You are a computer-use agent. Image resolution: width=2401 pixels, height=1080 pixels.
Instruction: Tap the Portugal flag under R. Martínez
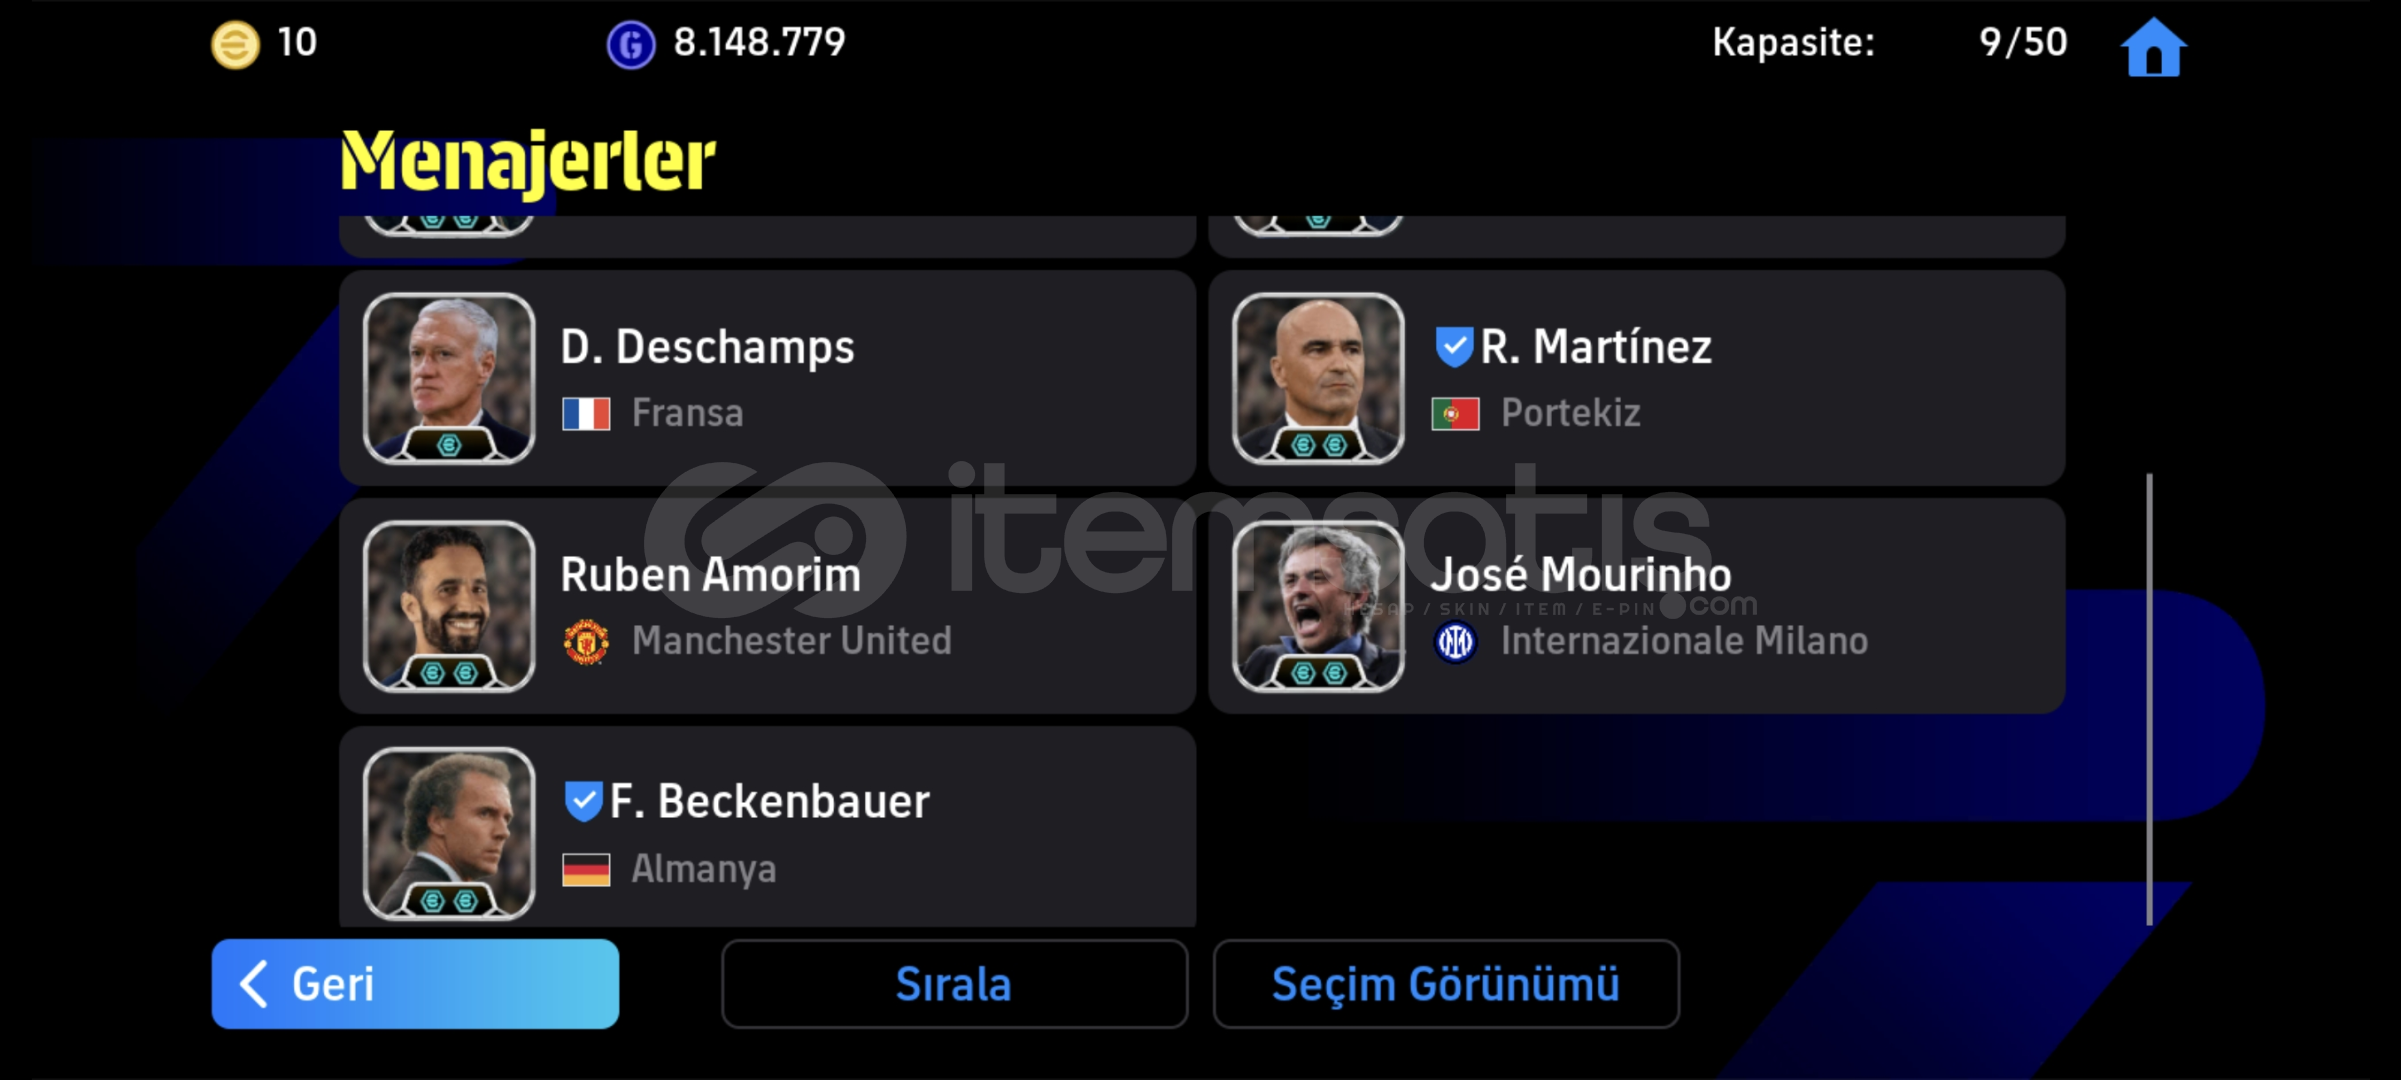(1456, 413)
